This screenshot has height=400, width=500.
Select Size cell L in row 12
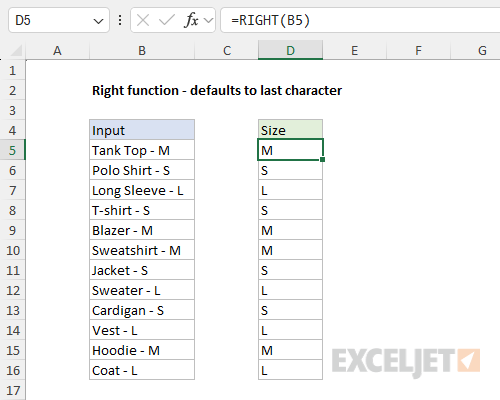[290, 290]
